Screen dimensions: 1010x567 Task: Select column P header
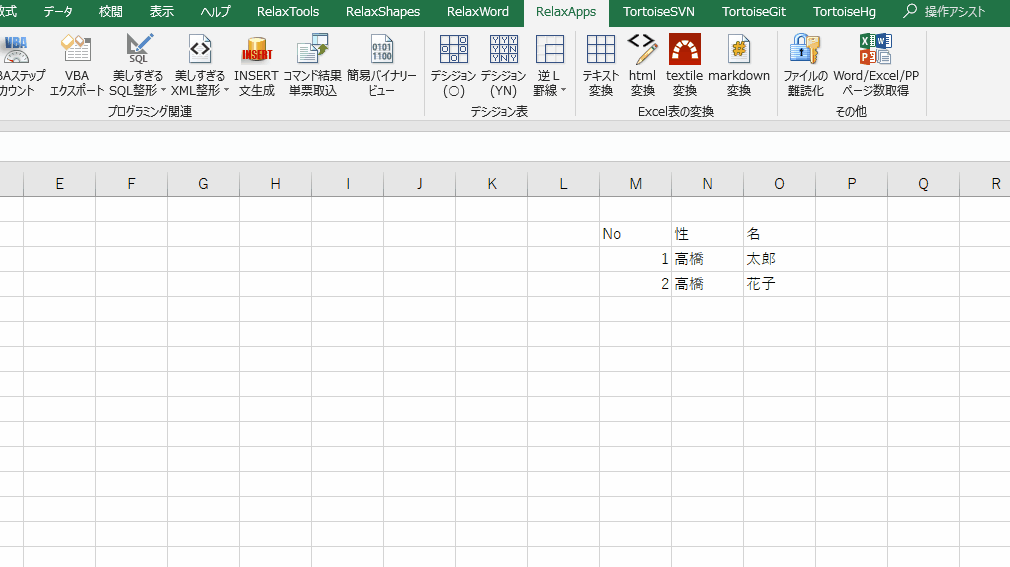coord(852,184)
